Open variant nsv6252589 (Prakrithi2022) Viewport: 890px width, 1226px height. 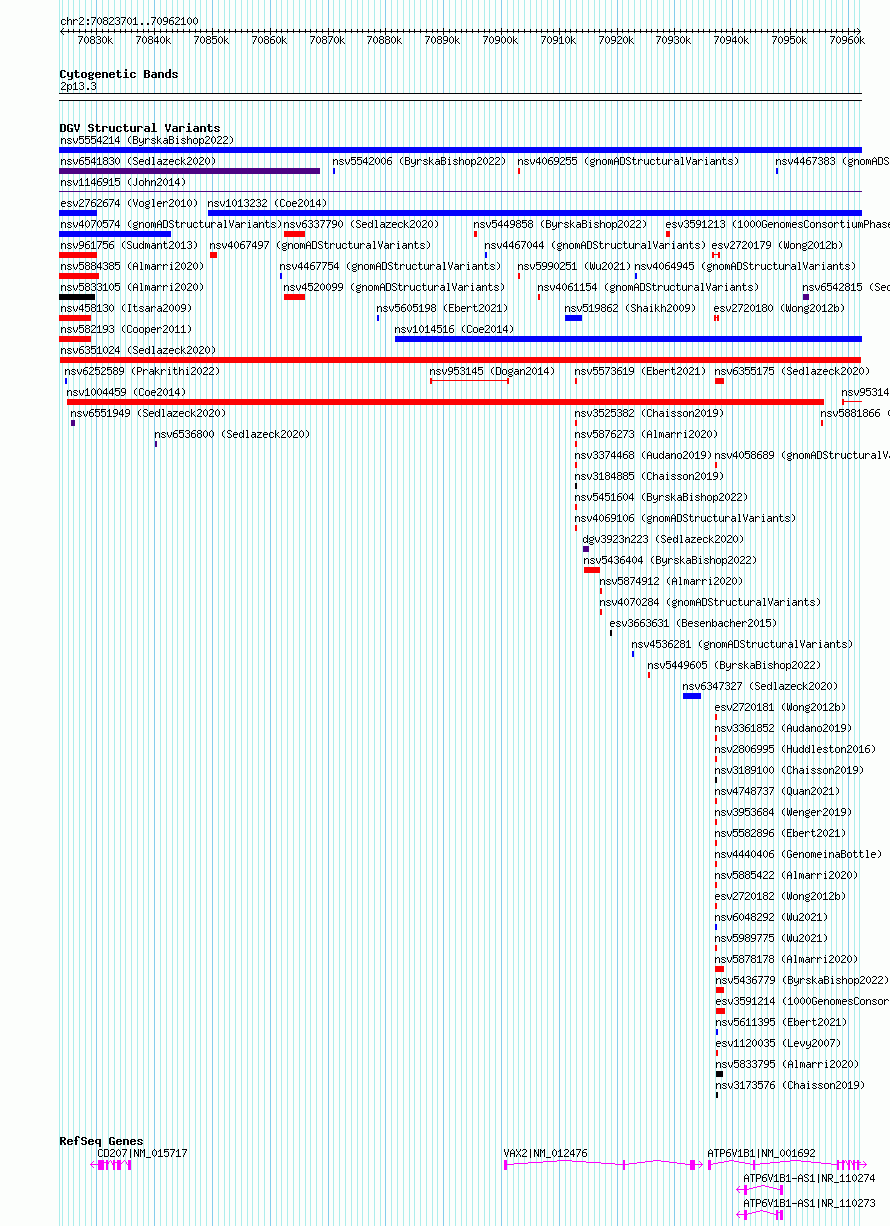click(142, 372)
